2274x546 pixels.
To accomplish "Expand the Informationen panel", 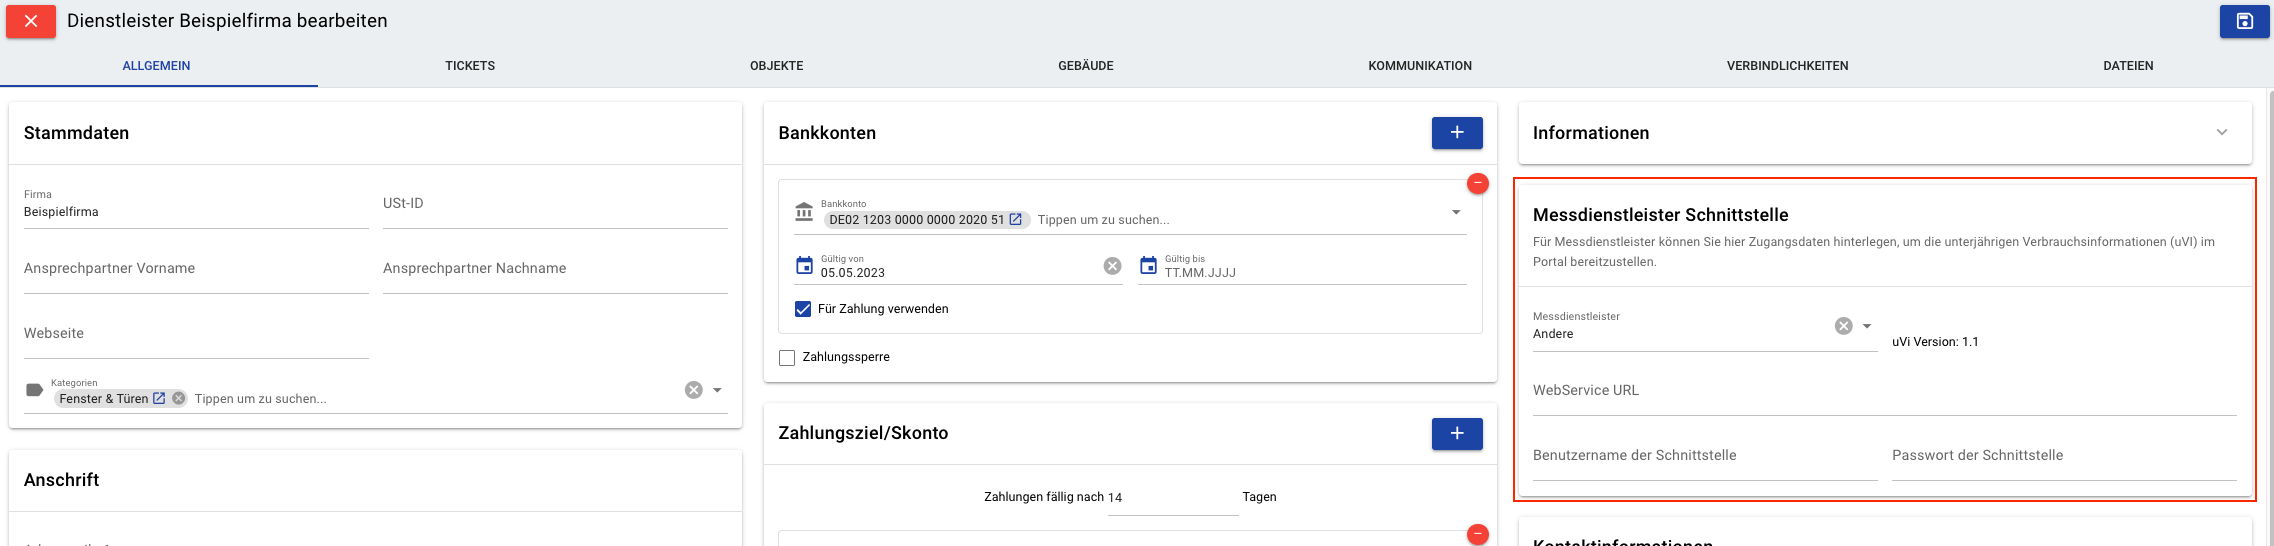I will pyautogui.click(x=2222, y=133).
